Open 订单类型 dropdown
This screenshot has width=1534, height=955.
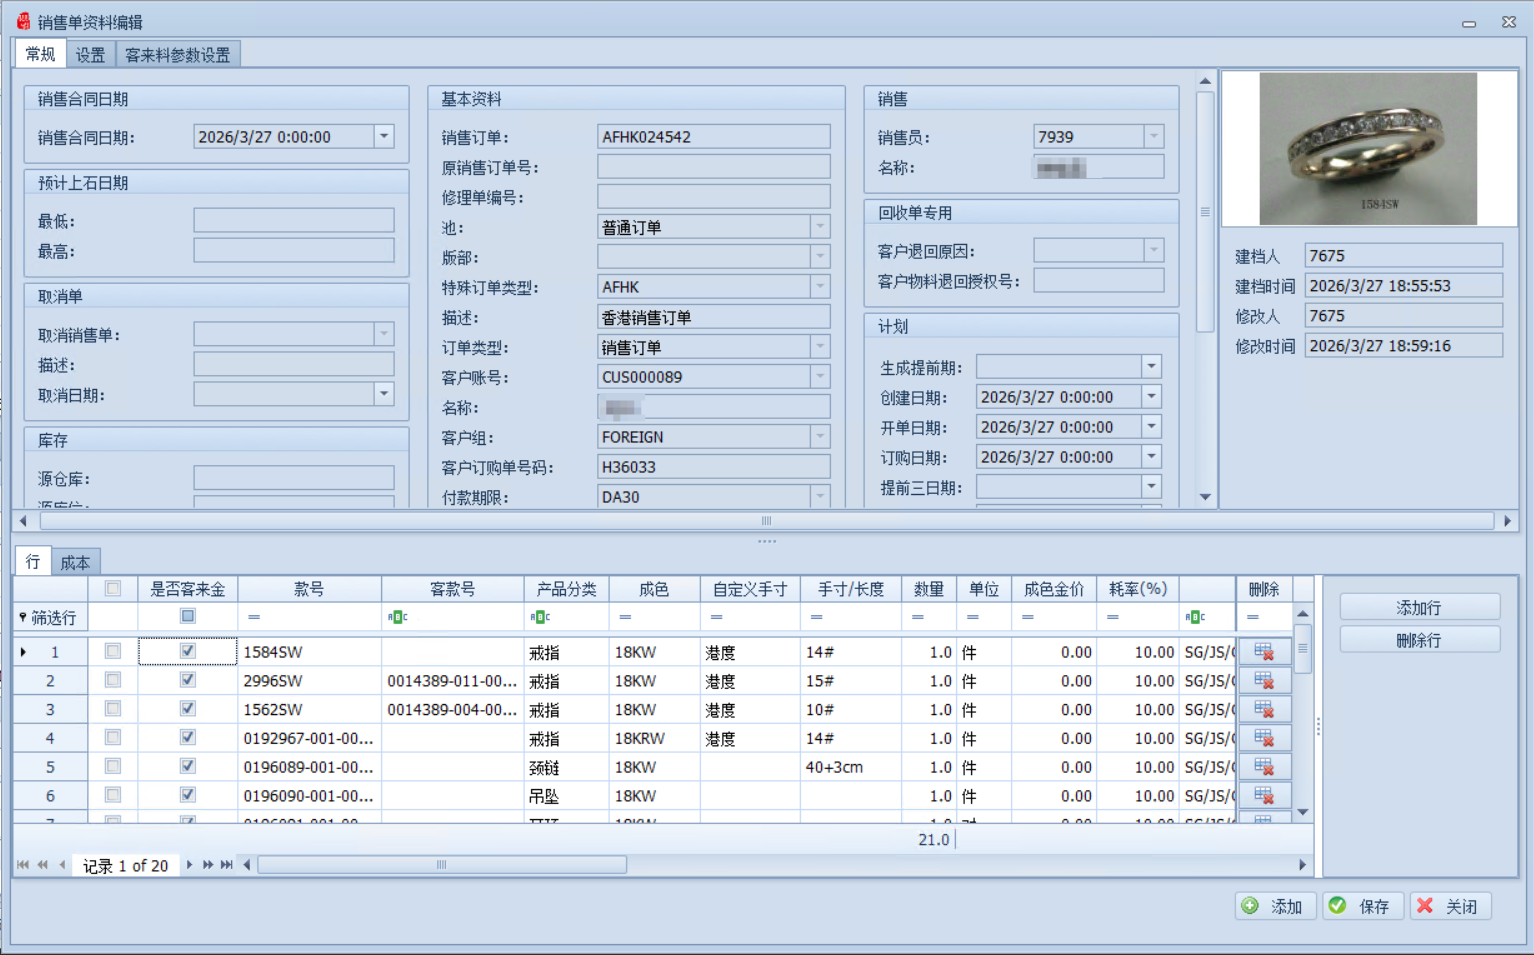click(x=820, y=347)
